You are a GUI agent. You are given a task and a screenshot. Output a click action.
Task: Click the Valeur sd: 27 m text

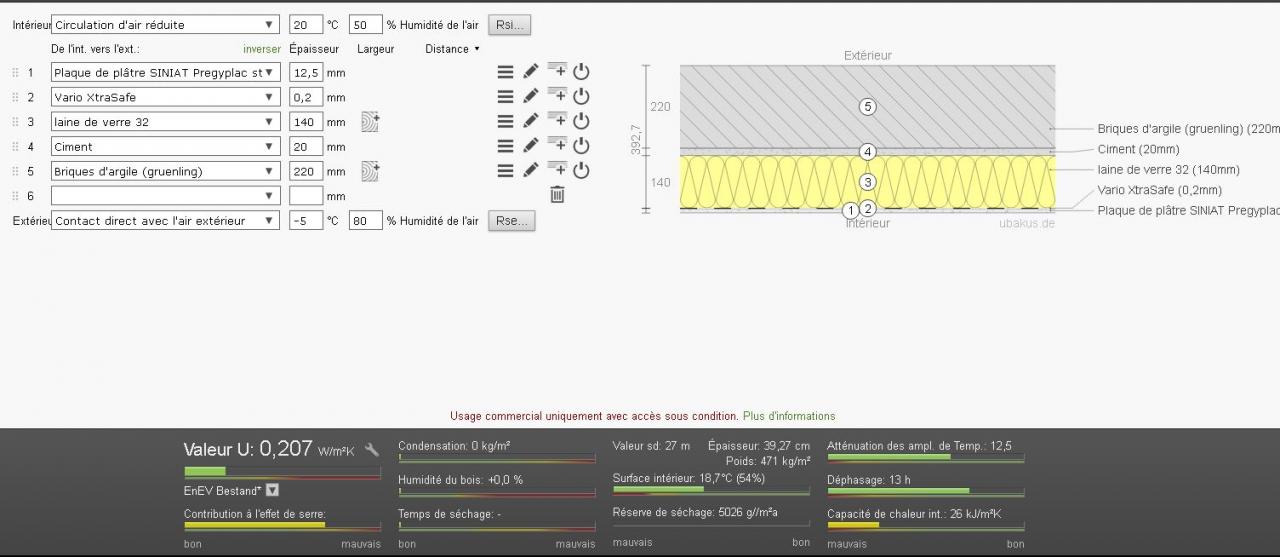(x=651, y=446)
